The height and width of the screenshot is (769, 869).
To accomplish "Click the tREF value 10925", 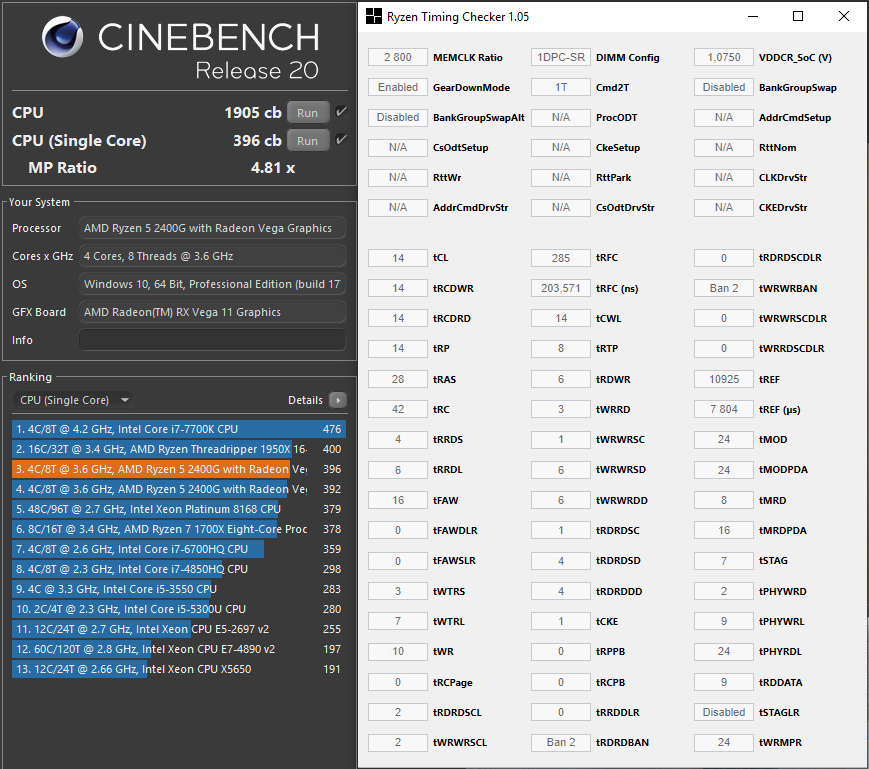I will click(x=724, y=379).
